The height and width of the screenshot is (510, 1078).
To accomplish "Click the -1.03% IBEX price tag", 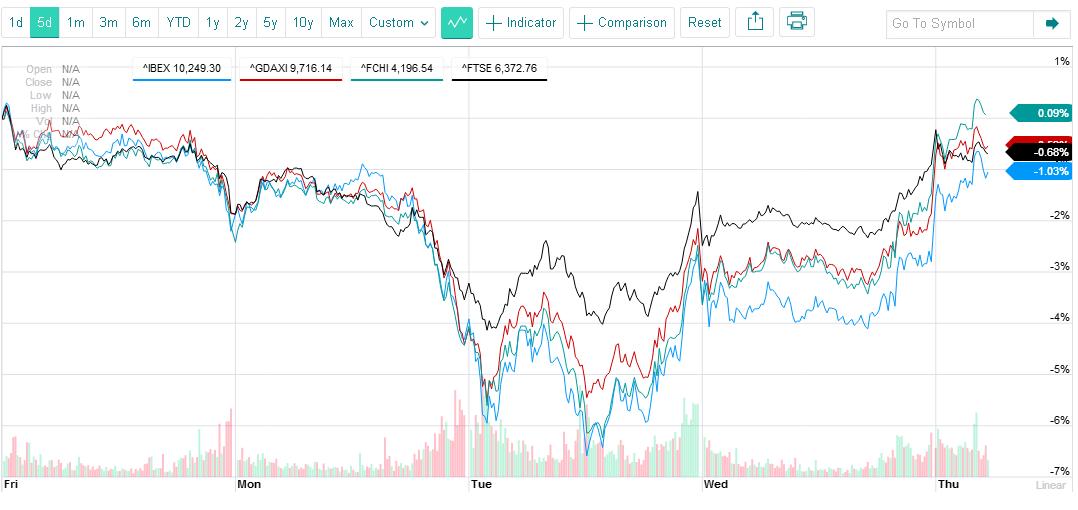I will tap(1042, 172).
